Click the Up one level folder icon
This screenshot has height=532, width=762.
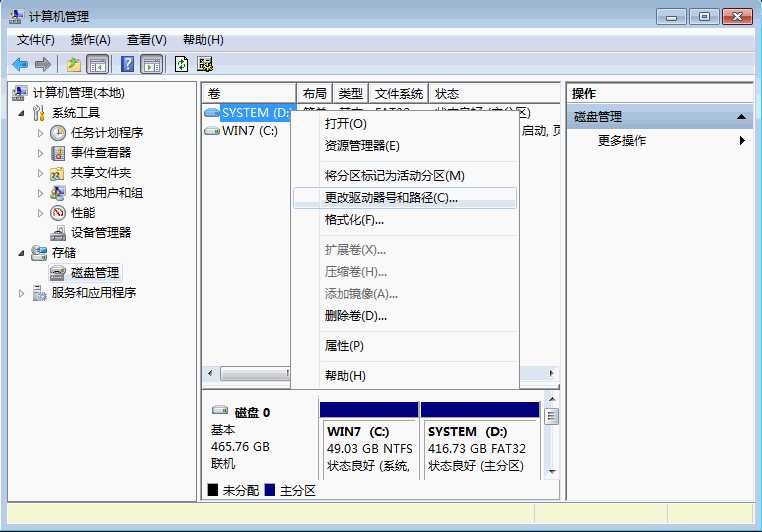pos(73,64)
